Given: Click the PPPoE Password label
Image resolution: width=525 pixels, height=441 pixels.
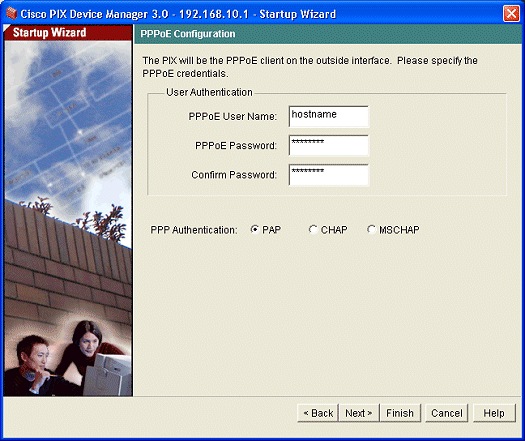Looking at the screenshot, I should point(236,146).
